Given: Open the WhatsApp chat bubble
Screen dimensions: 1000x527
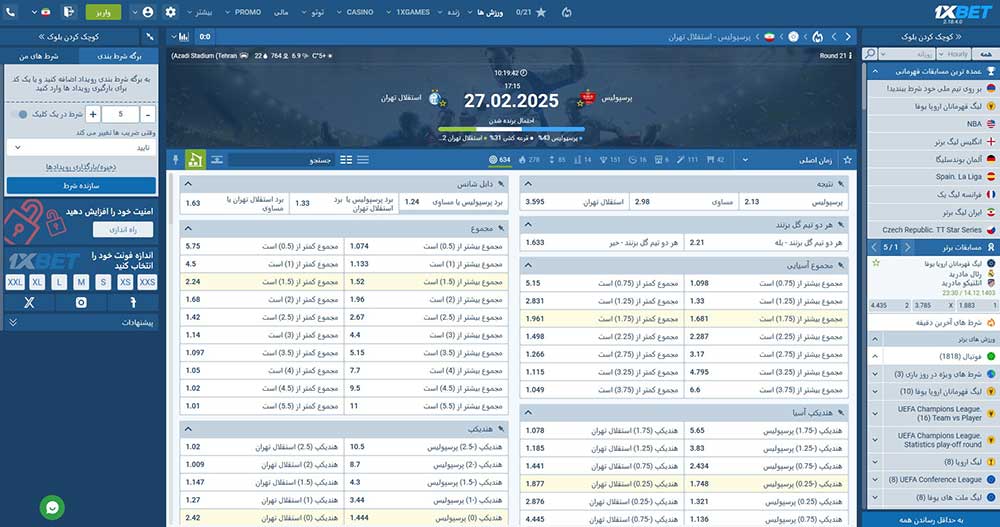Looking at the screenshot, I should click(x=52, y=507).
